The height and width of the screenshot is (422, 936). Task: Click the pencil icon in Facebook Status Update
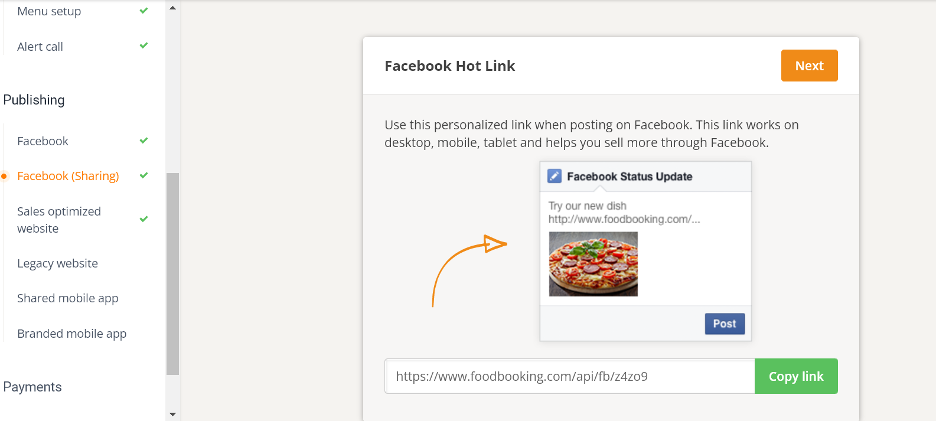[555, 176]
